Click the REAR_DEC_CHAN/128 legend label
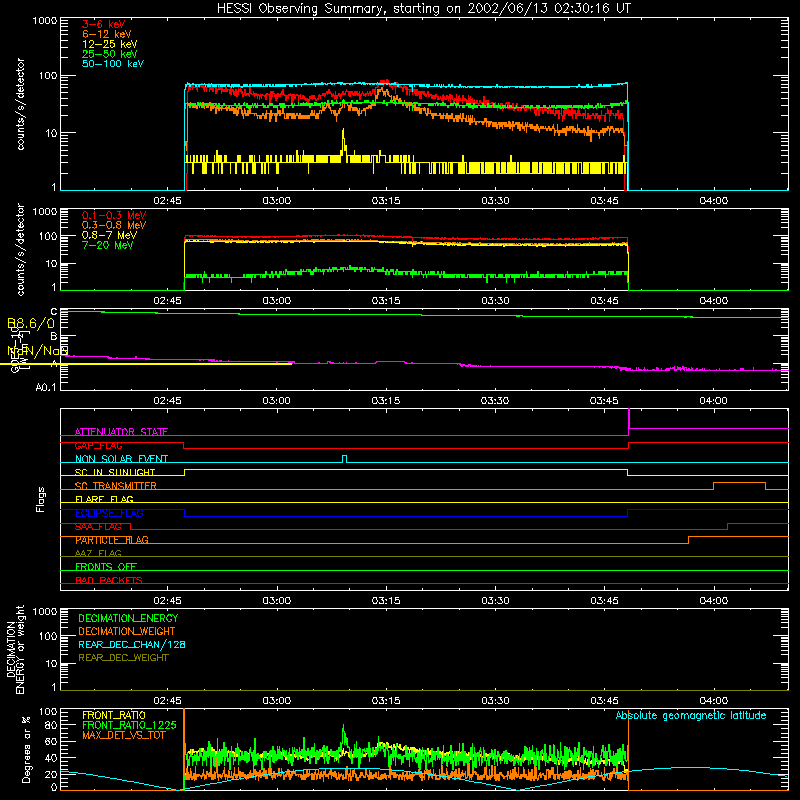This screenshot has height=800, width=800. coord(132,645)
